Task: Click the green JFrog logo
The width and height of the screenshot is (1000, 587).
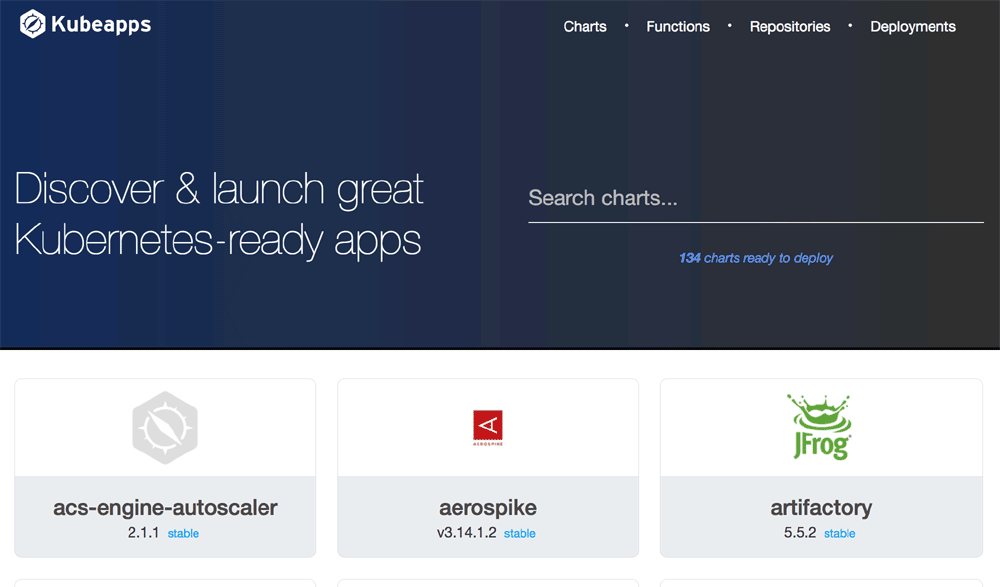Action: tap(821, 427)
